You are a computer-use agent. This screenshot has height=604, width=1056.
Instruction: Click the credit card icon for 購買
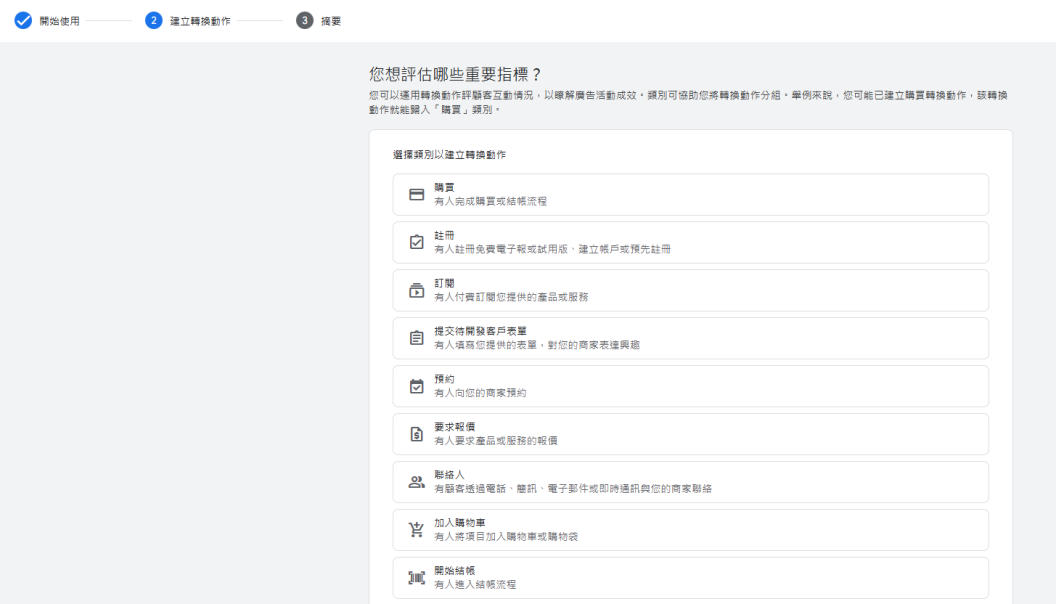click(x=417, y=195)
